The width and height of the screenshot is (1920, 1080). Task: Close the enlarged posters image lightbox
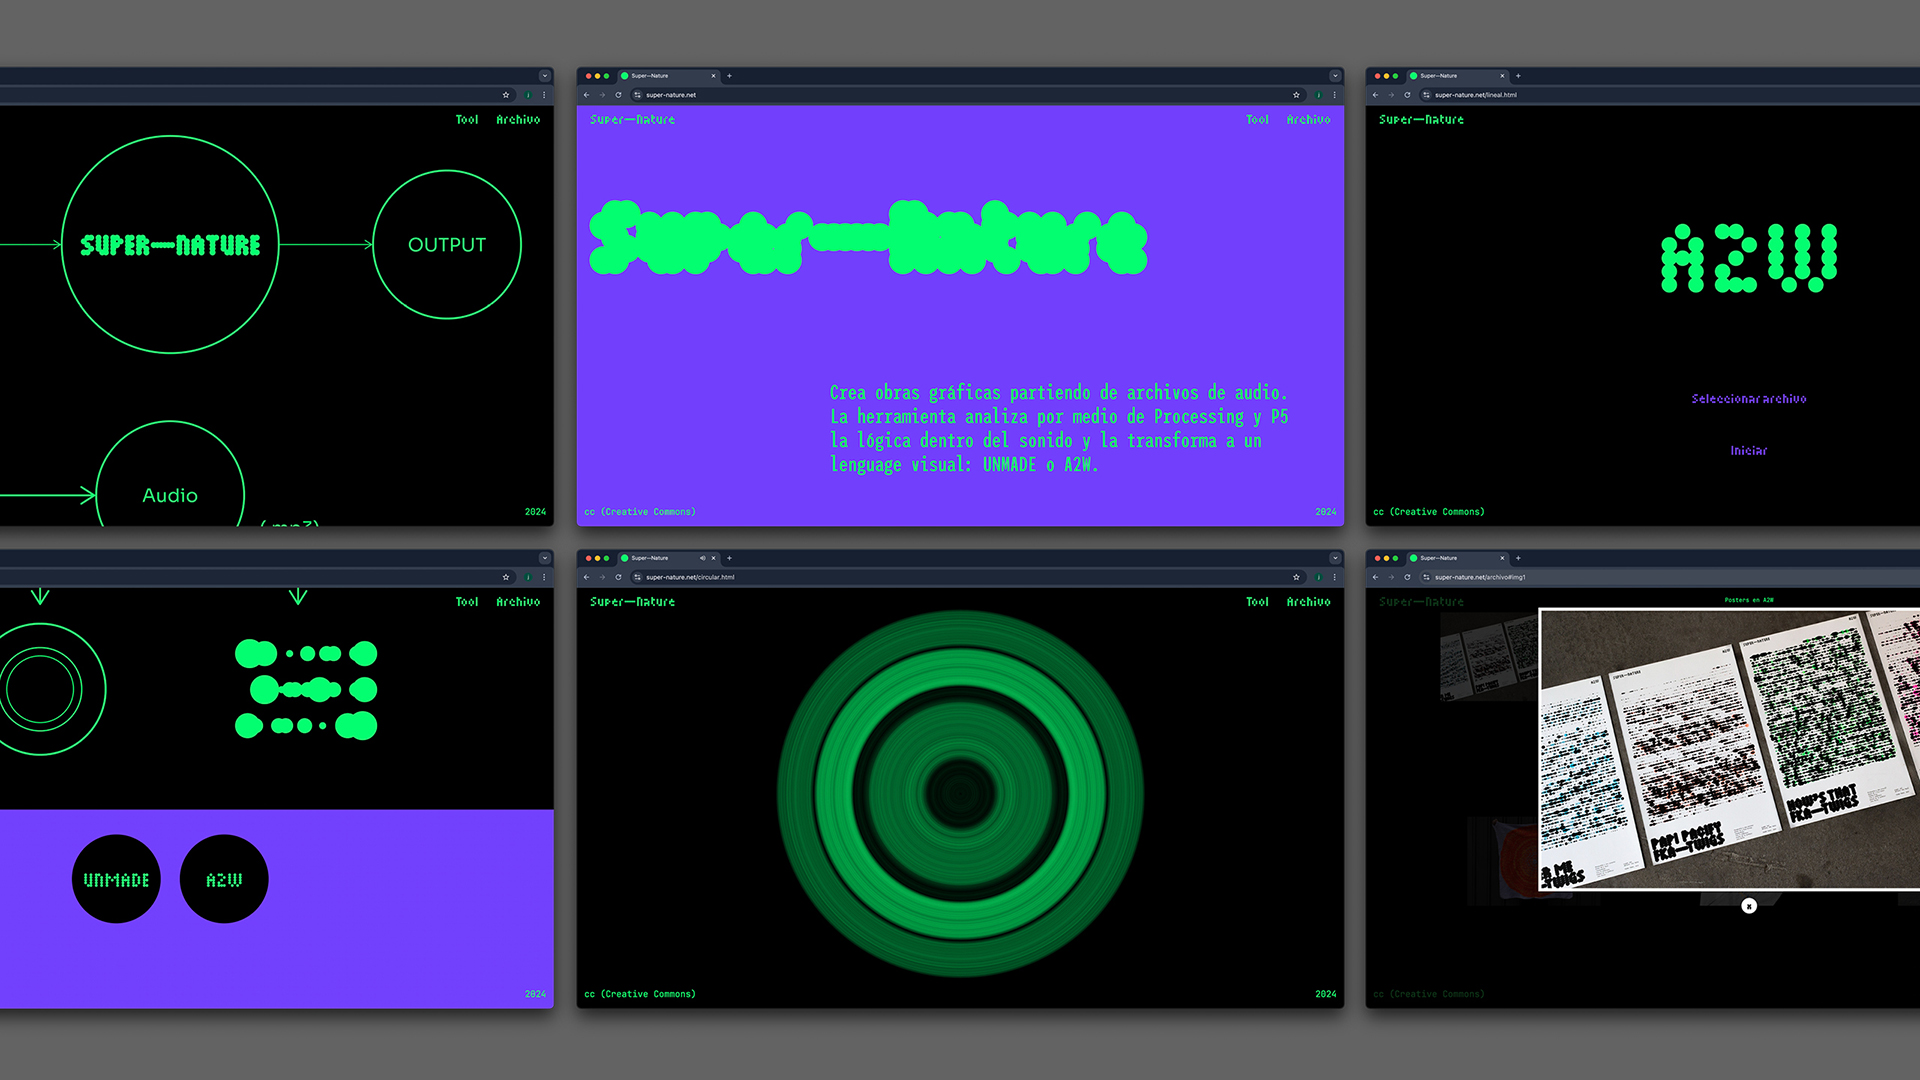[x=1749, y=906]
